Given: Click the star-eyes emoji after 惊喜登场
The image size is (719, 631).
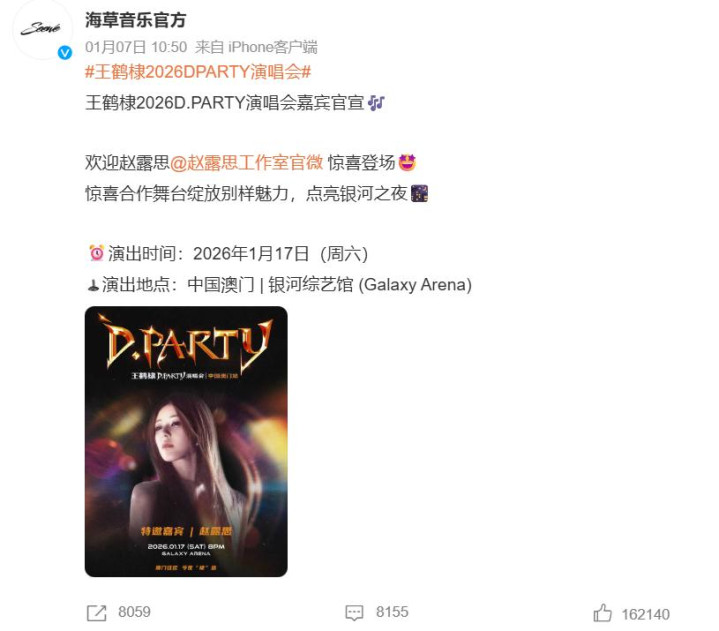Looking at the screenshot, I should 408,163.
